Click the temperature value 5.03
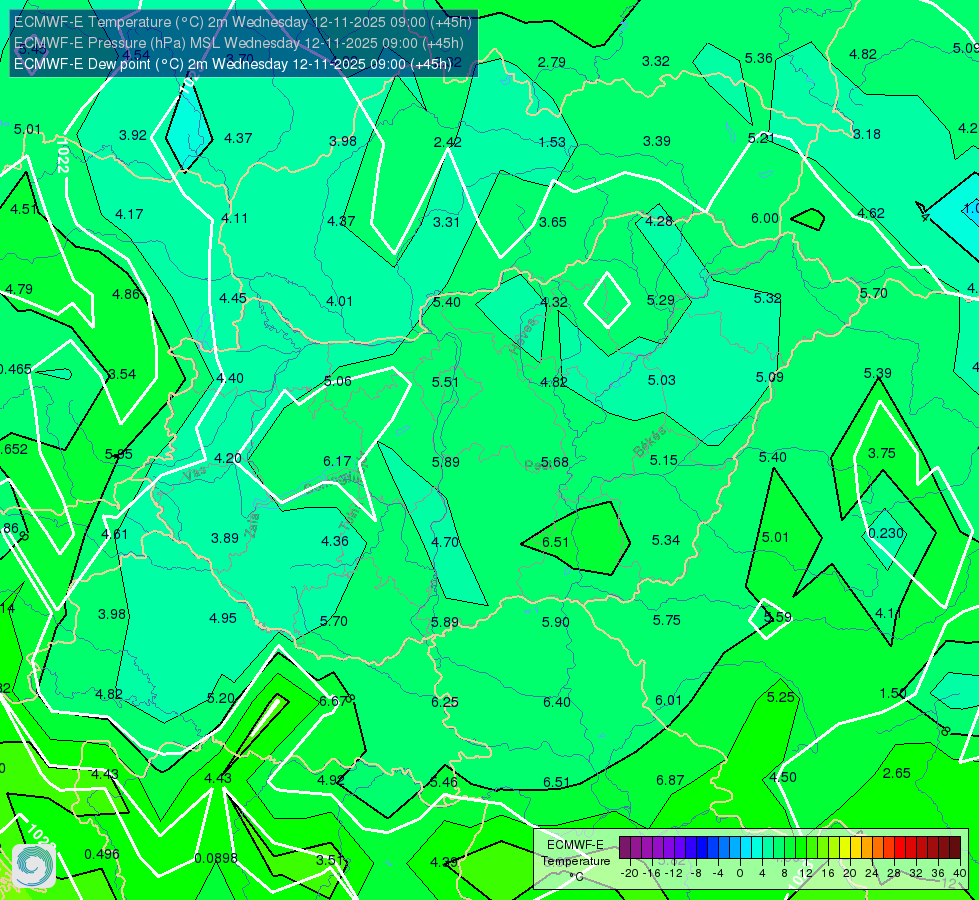 (661, 380)
